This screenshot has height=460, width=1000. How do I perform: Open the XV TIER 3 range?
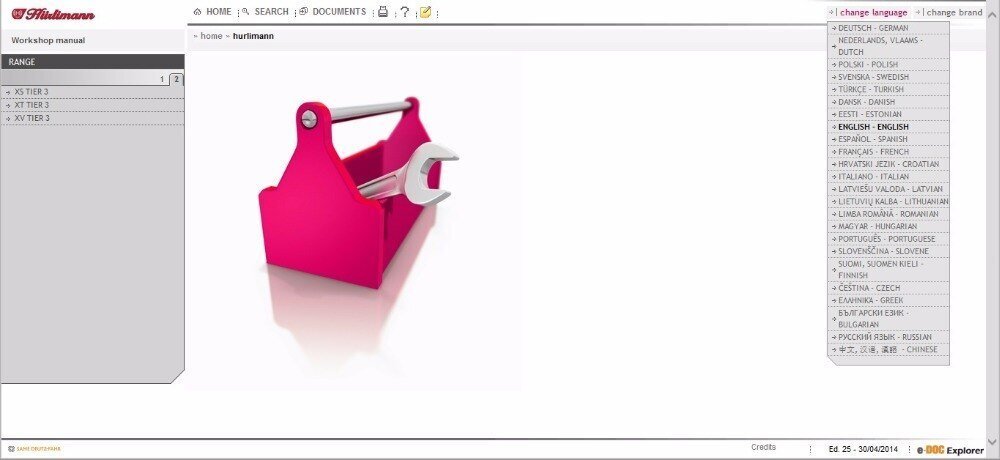point(32,118)
